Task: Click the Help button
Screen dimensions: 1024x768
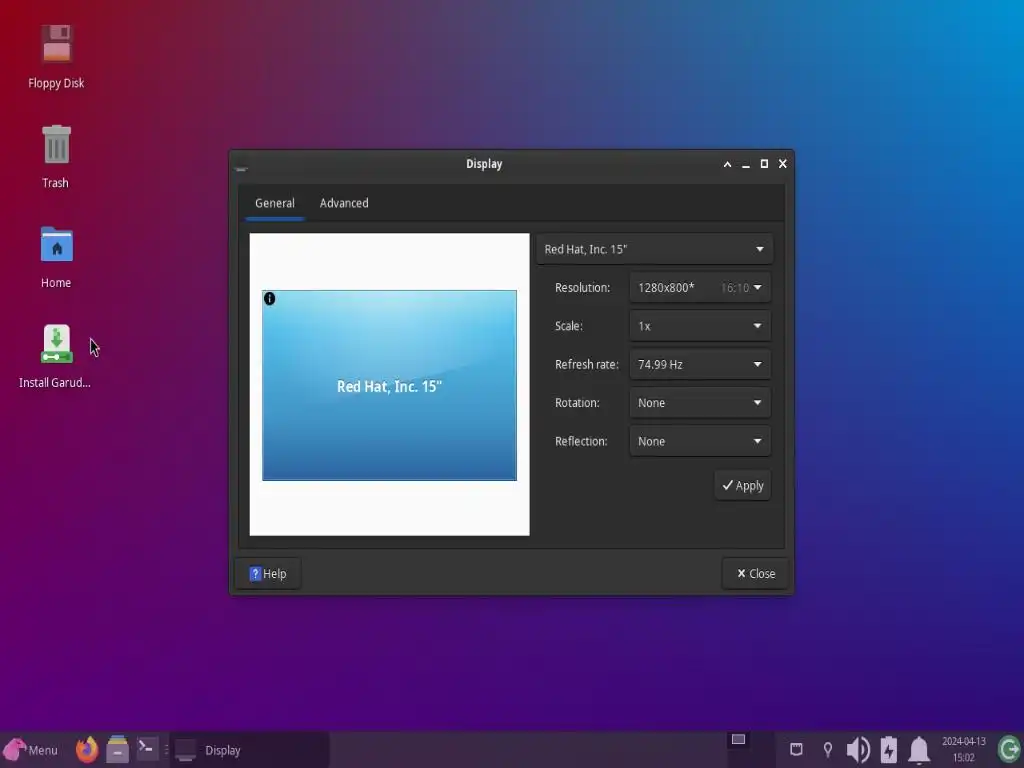Action: pyautogui.click(x=268, y=573)
